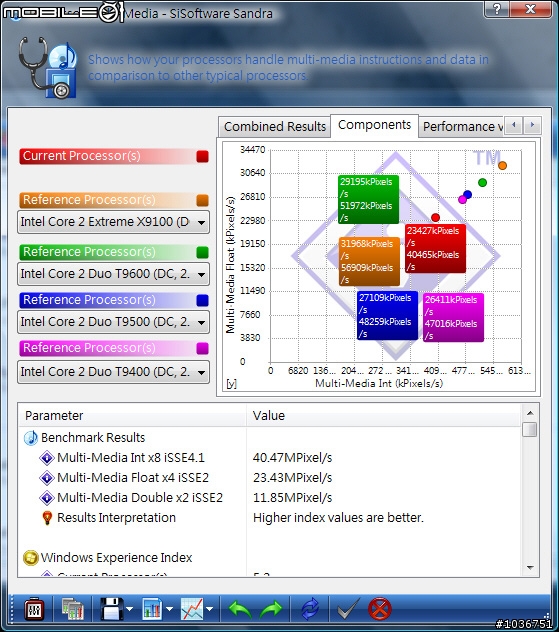The height and width of the screenshot is (632, 559).
Task: Click the Parameter column header
Action: (x=132, y=416)
